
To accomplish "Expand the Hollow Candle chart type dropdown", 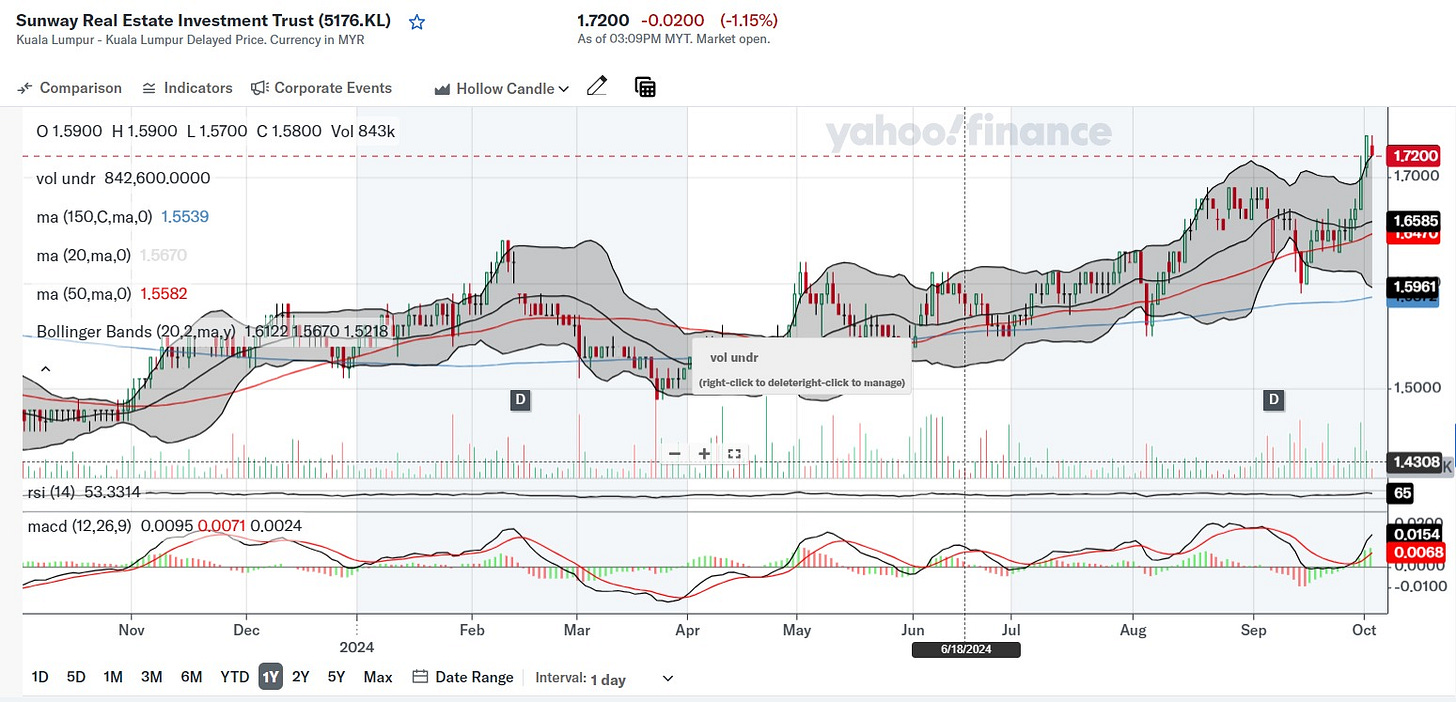I will click(502, 89).
